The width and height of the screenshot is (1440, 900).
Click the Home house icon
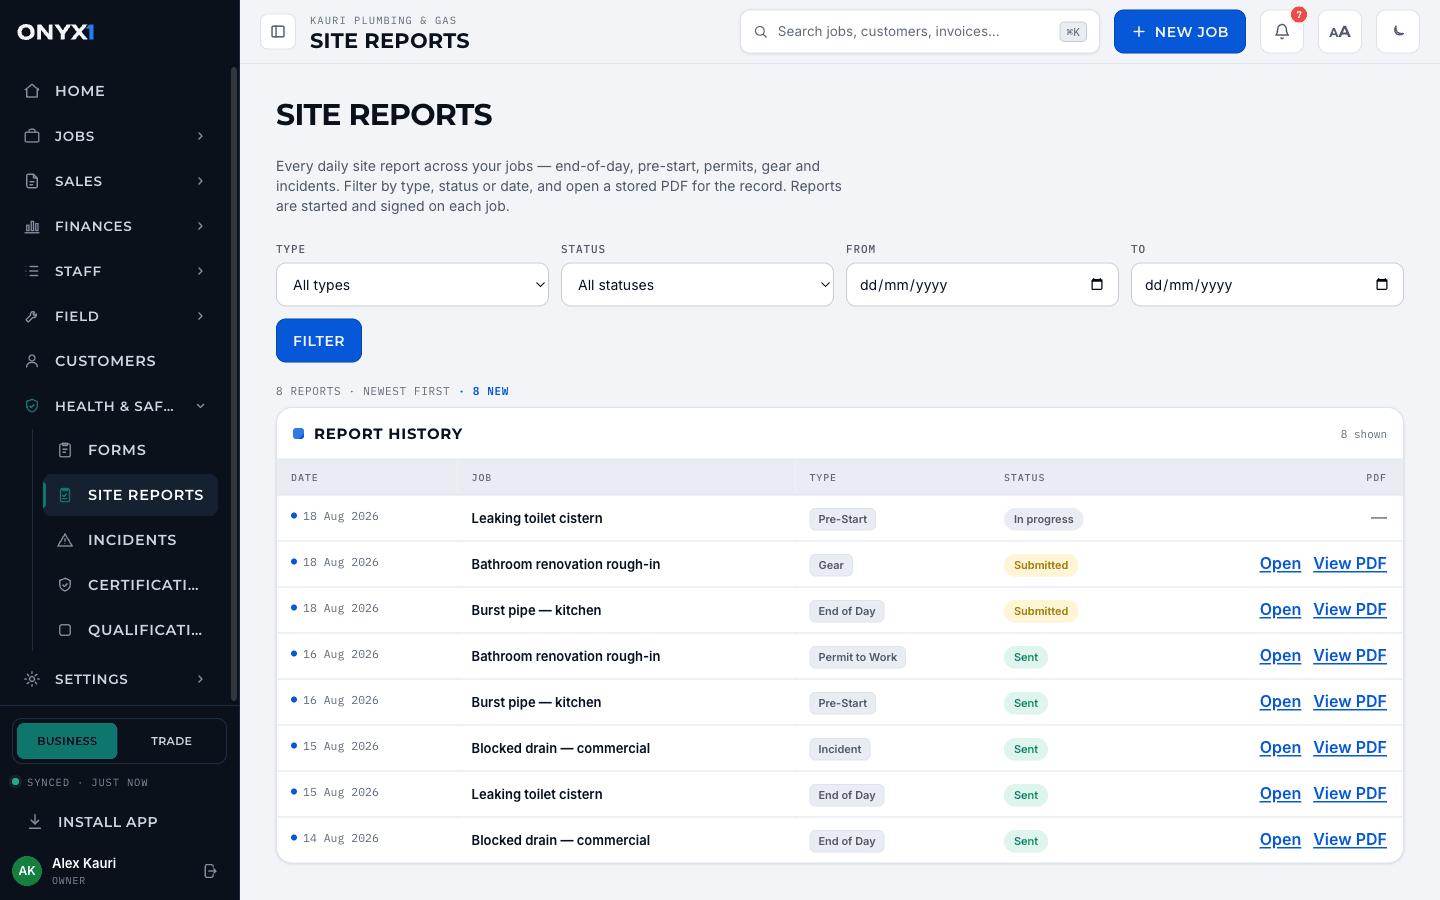point(32,91)
